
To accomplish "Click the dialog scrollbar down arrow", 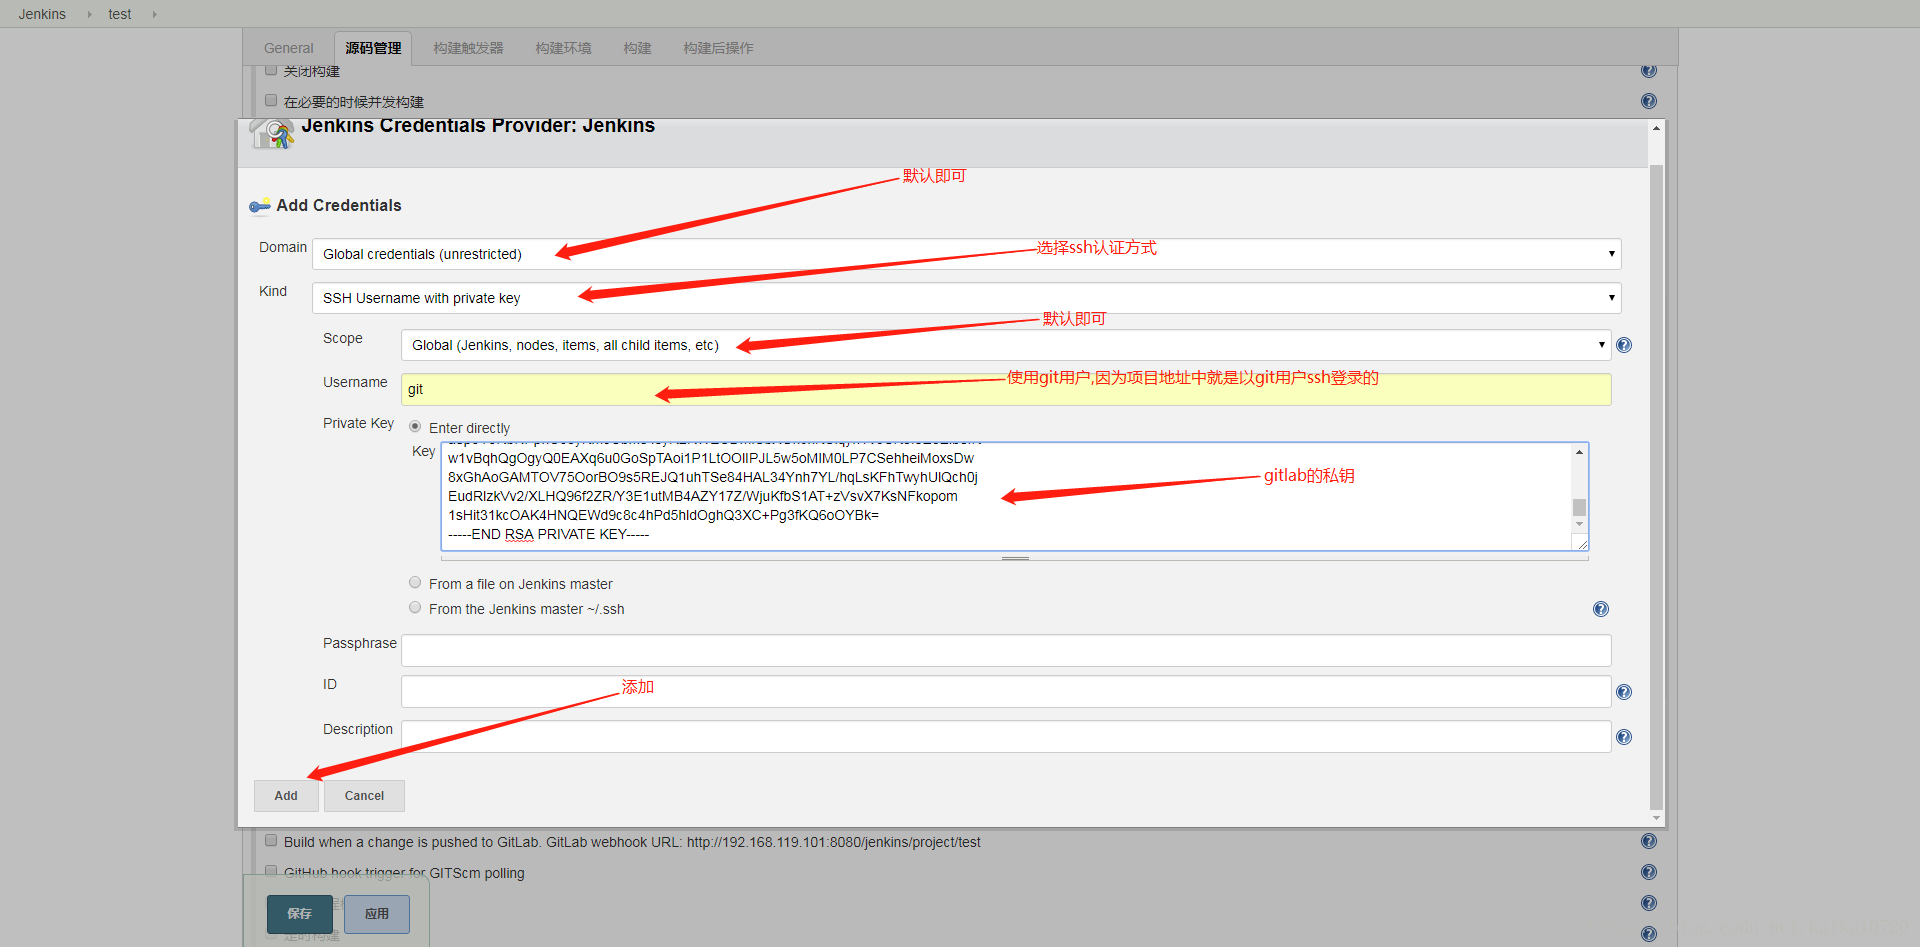I will (x=1656, y=818).
